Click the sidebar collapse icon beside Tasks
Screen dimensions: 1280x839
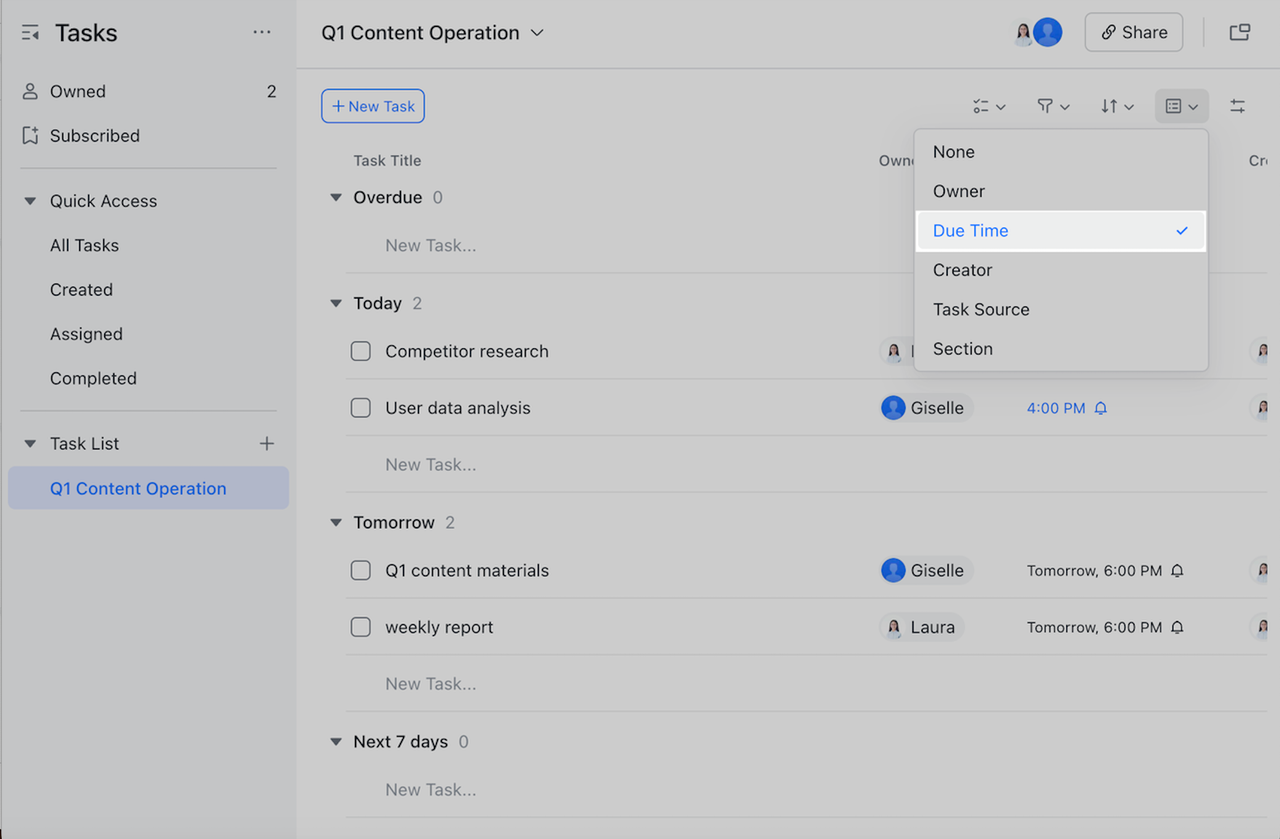(30, 33)
